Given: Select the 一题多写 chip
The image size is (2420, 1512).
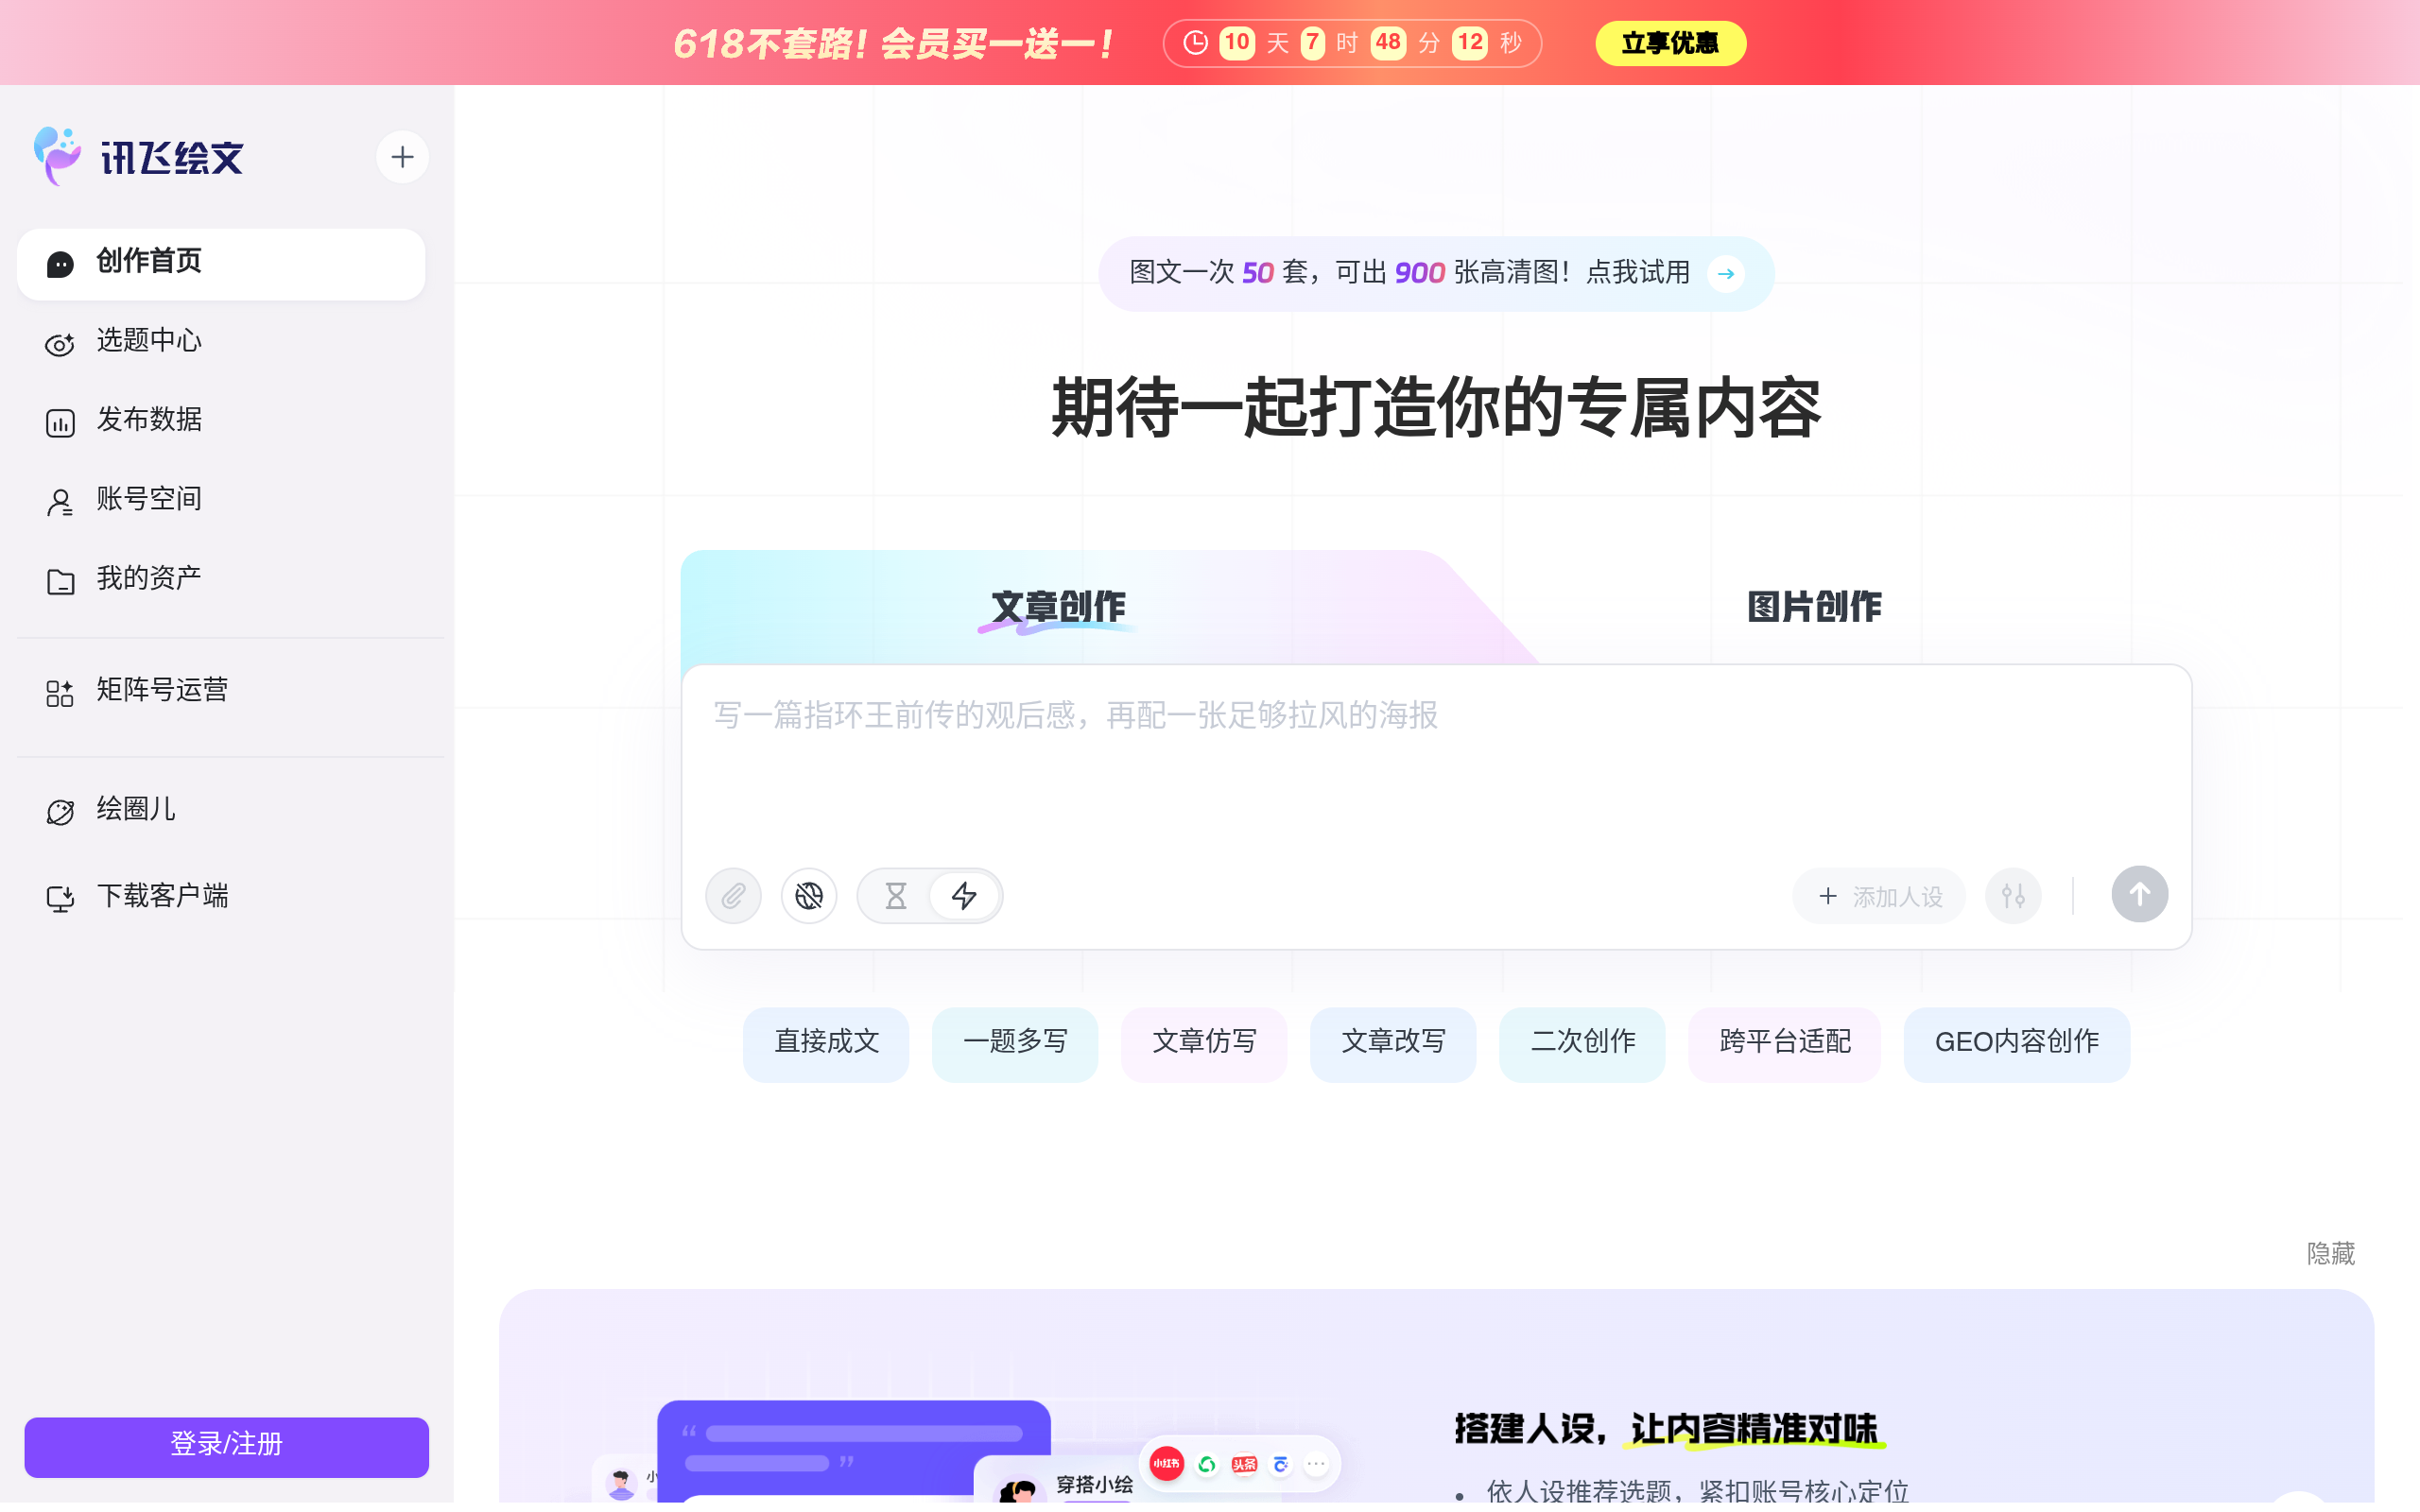Looking at the screenshot, I should click(x=1015, y=1043).
